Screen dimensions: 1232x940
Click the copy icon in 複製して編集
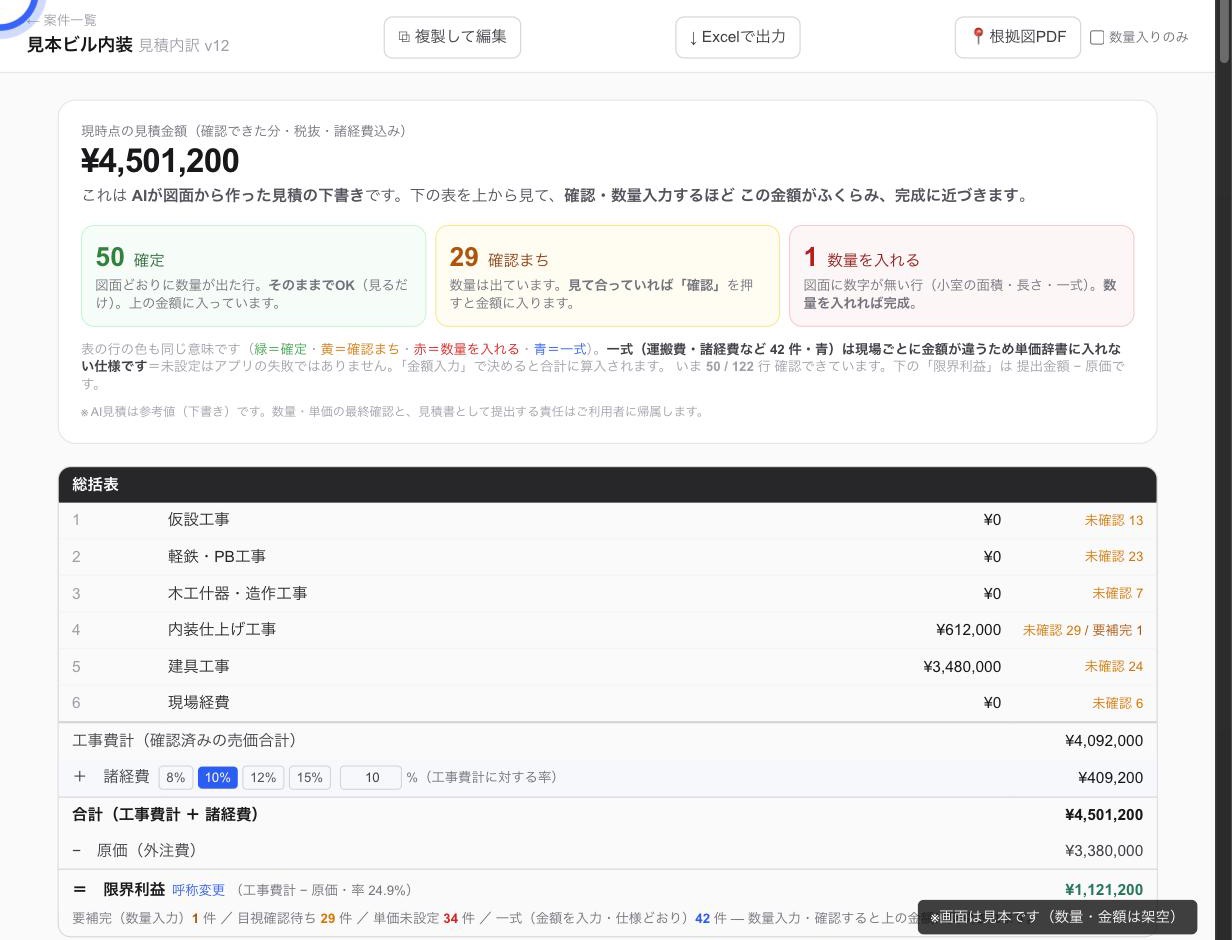tap(404, 37)
